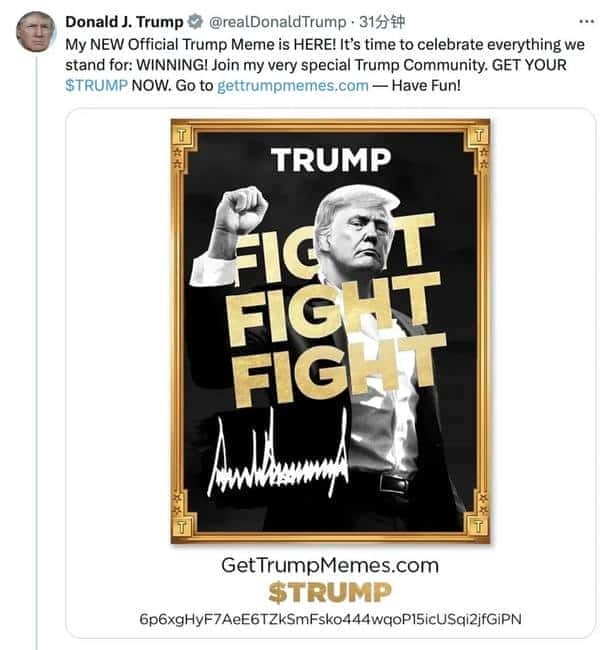Click the bottom-right gold T corner emblem
The height and width of the screenshot is (650, 611).
click(x=478, y=527)
